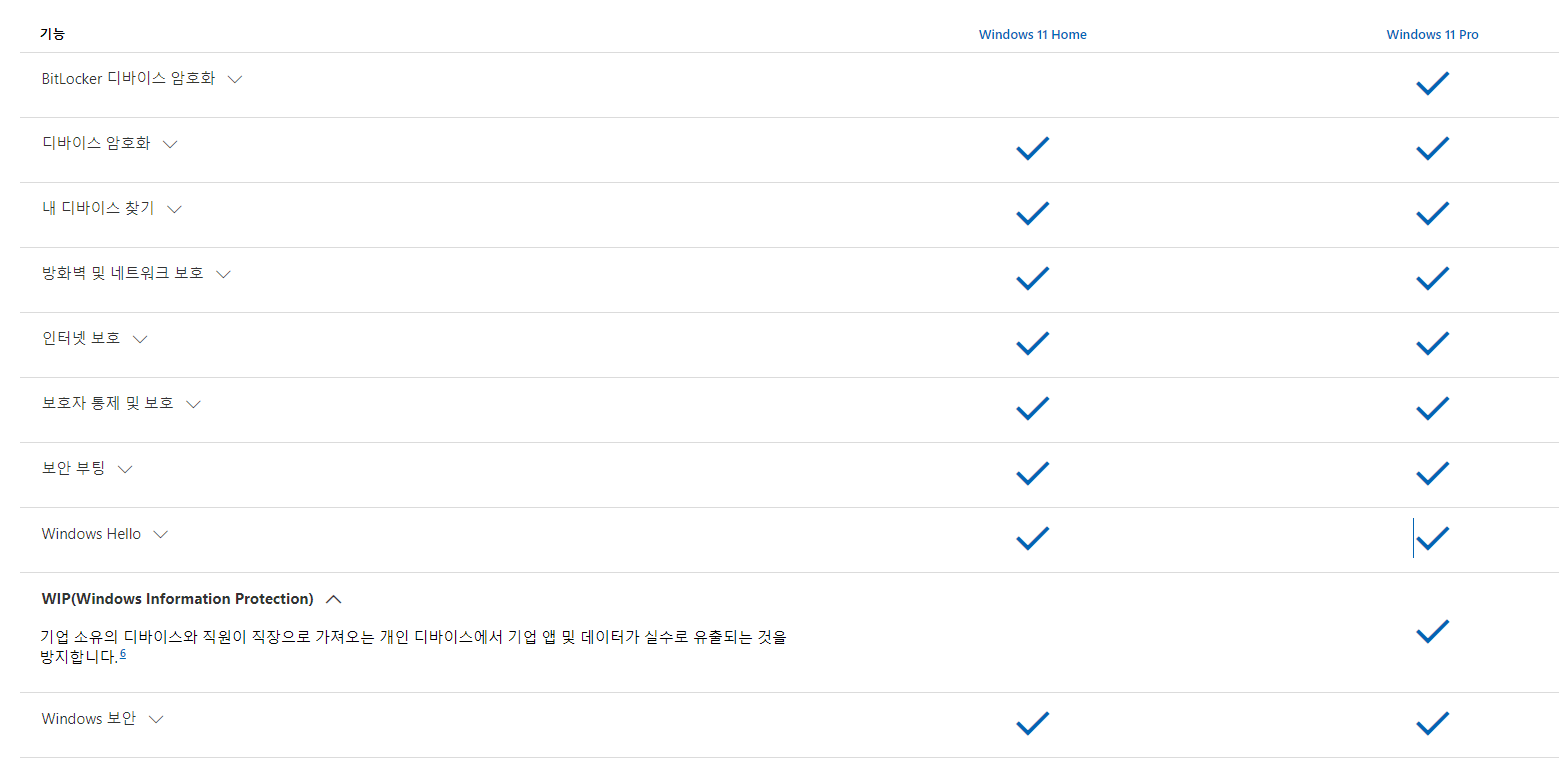Expand the 디바이스 암호화 row chevron

click(x=170, y=144)
